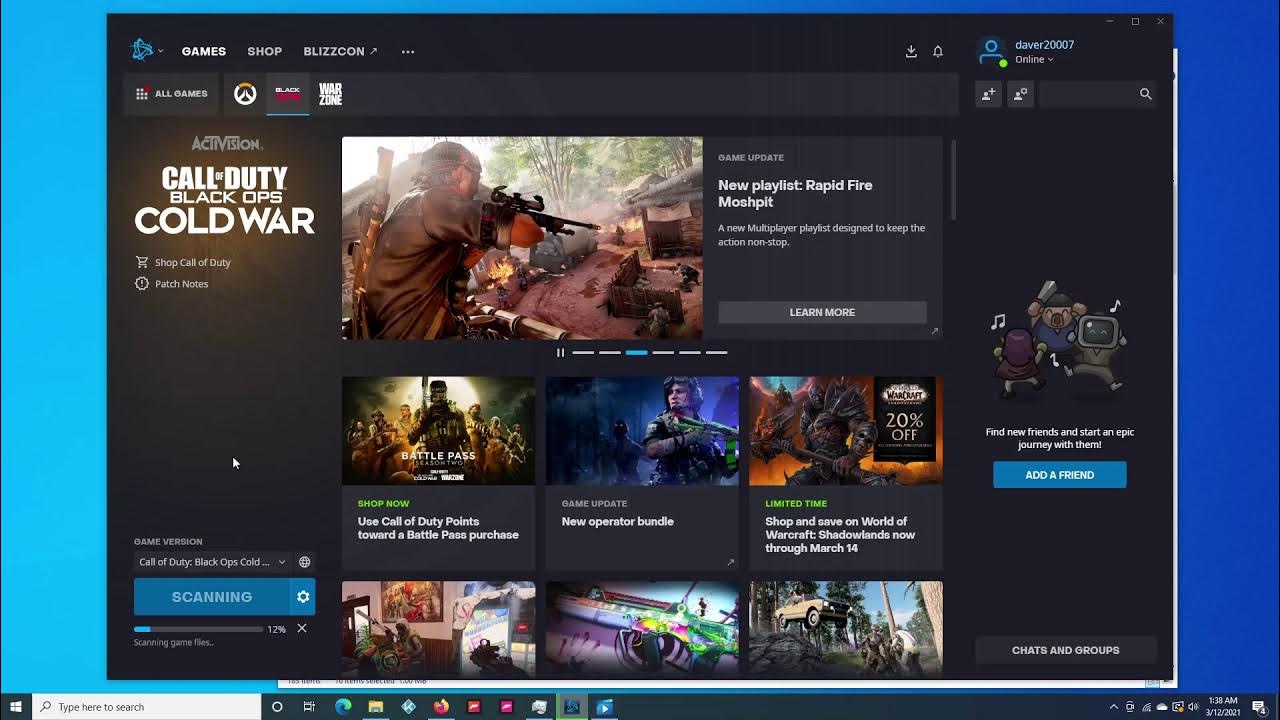Open File Explorer from taskbar
1280x720 pixels.
[375, 707]
